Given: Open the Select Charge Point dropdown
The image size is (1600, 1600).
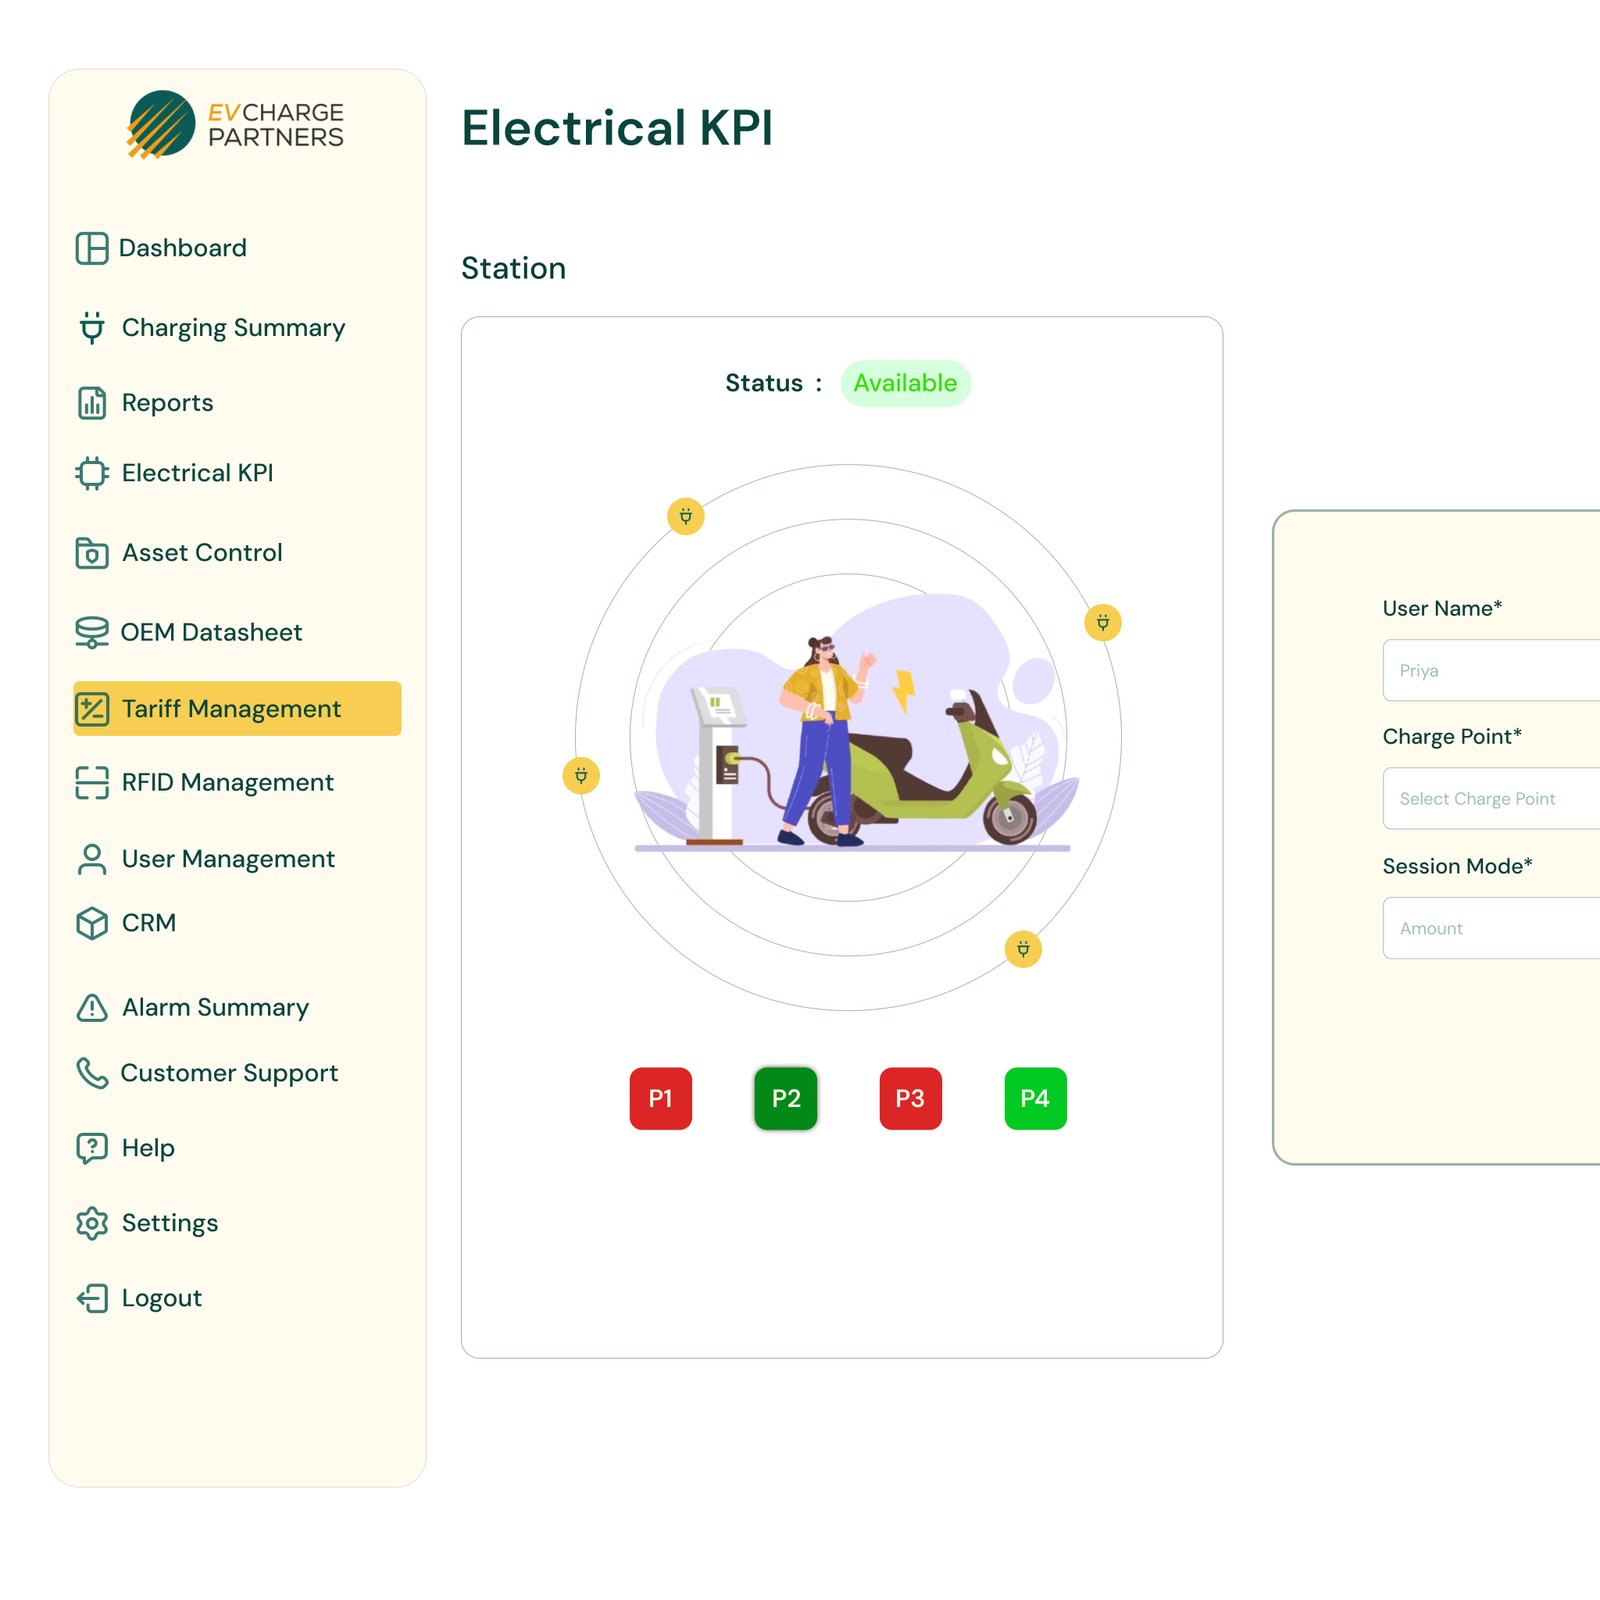Looking at the screenshot, I should [x=1490, y=798].
